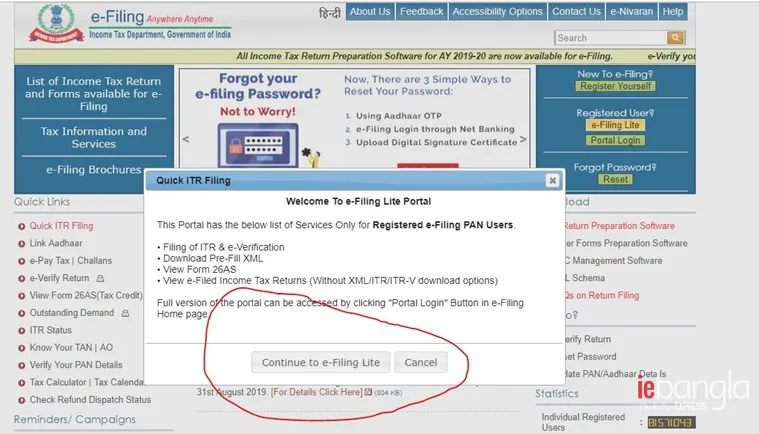The height and width of the screenshot is (434, 759).
Task: Open Schema link in download list
Action: [x=585, y=278]
